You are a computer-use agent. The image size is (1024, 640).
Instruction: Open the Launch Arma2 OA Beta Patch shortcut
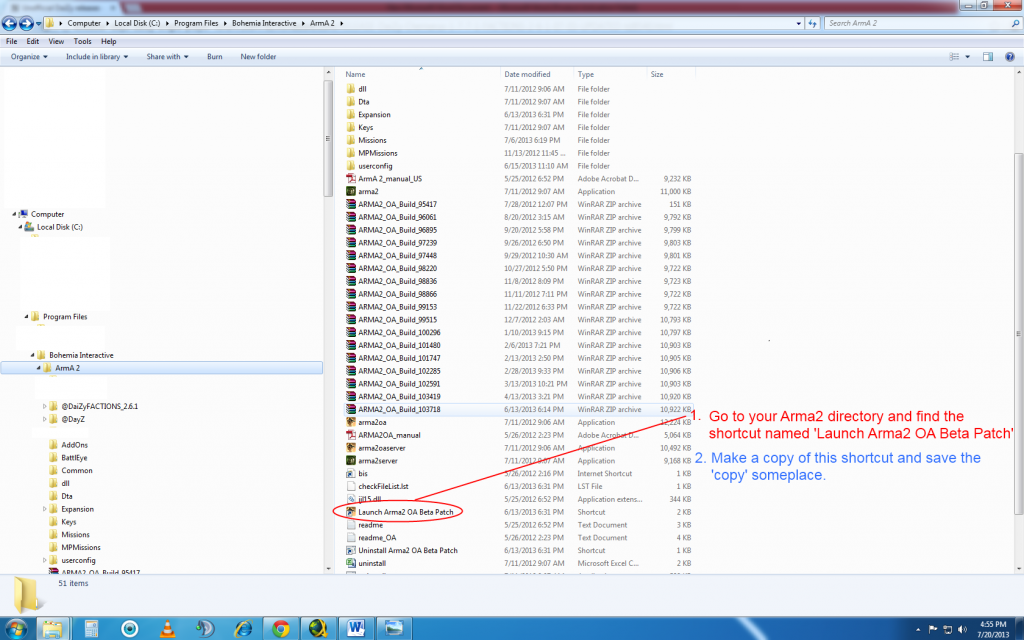[x=404, y=511]
